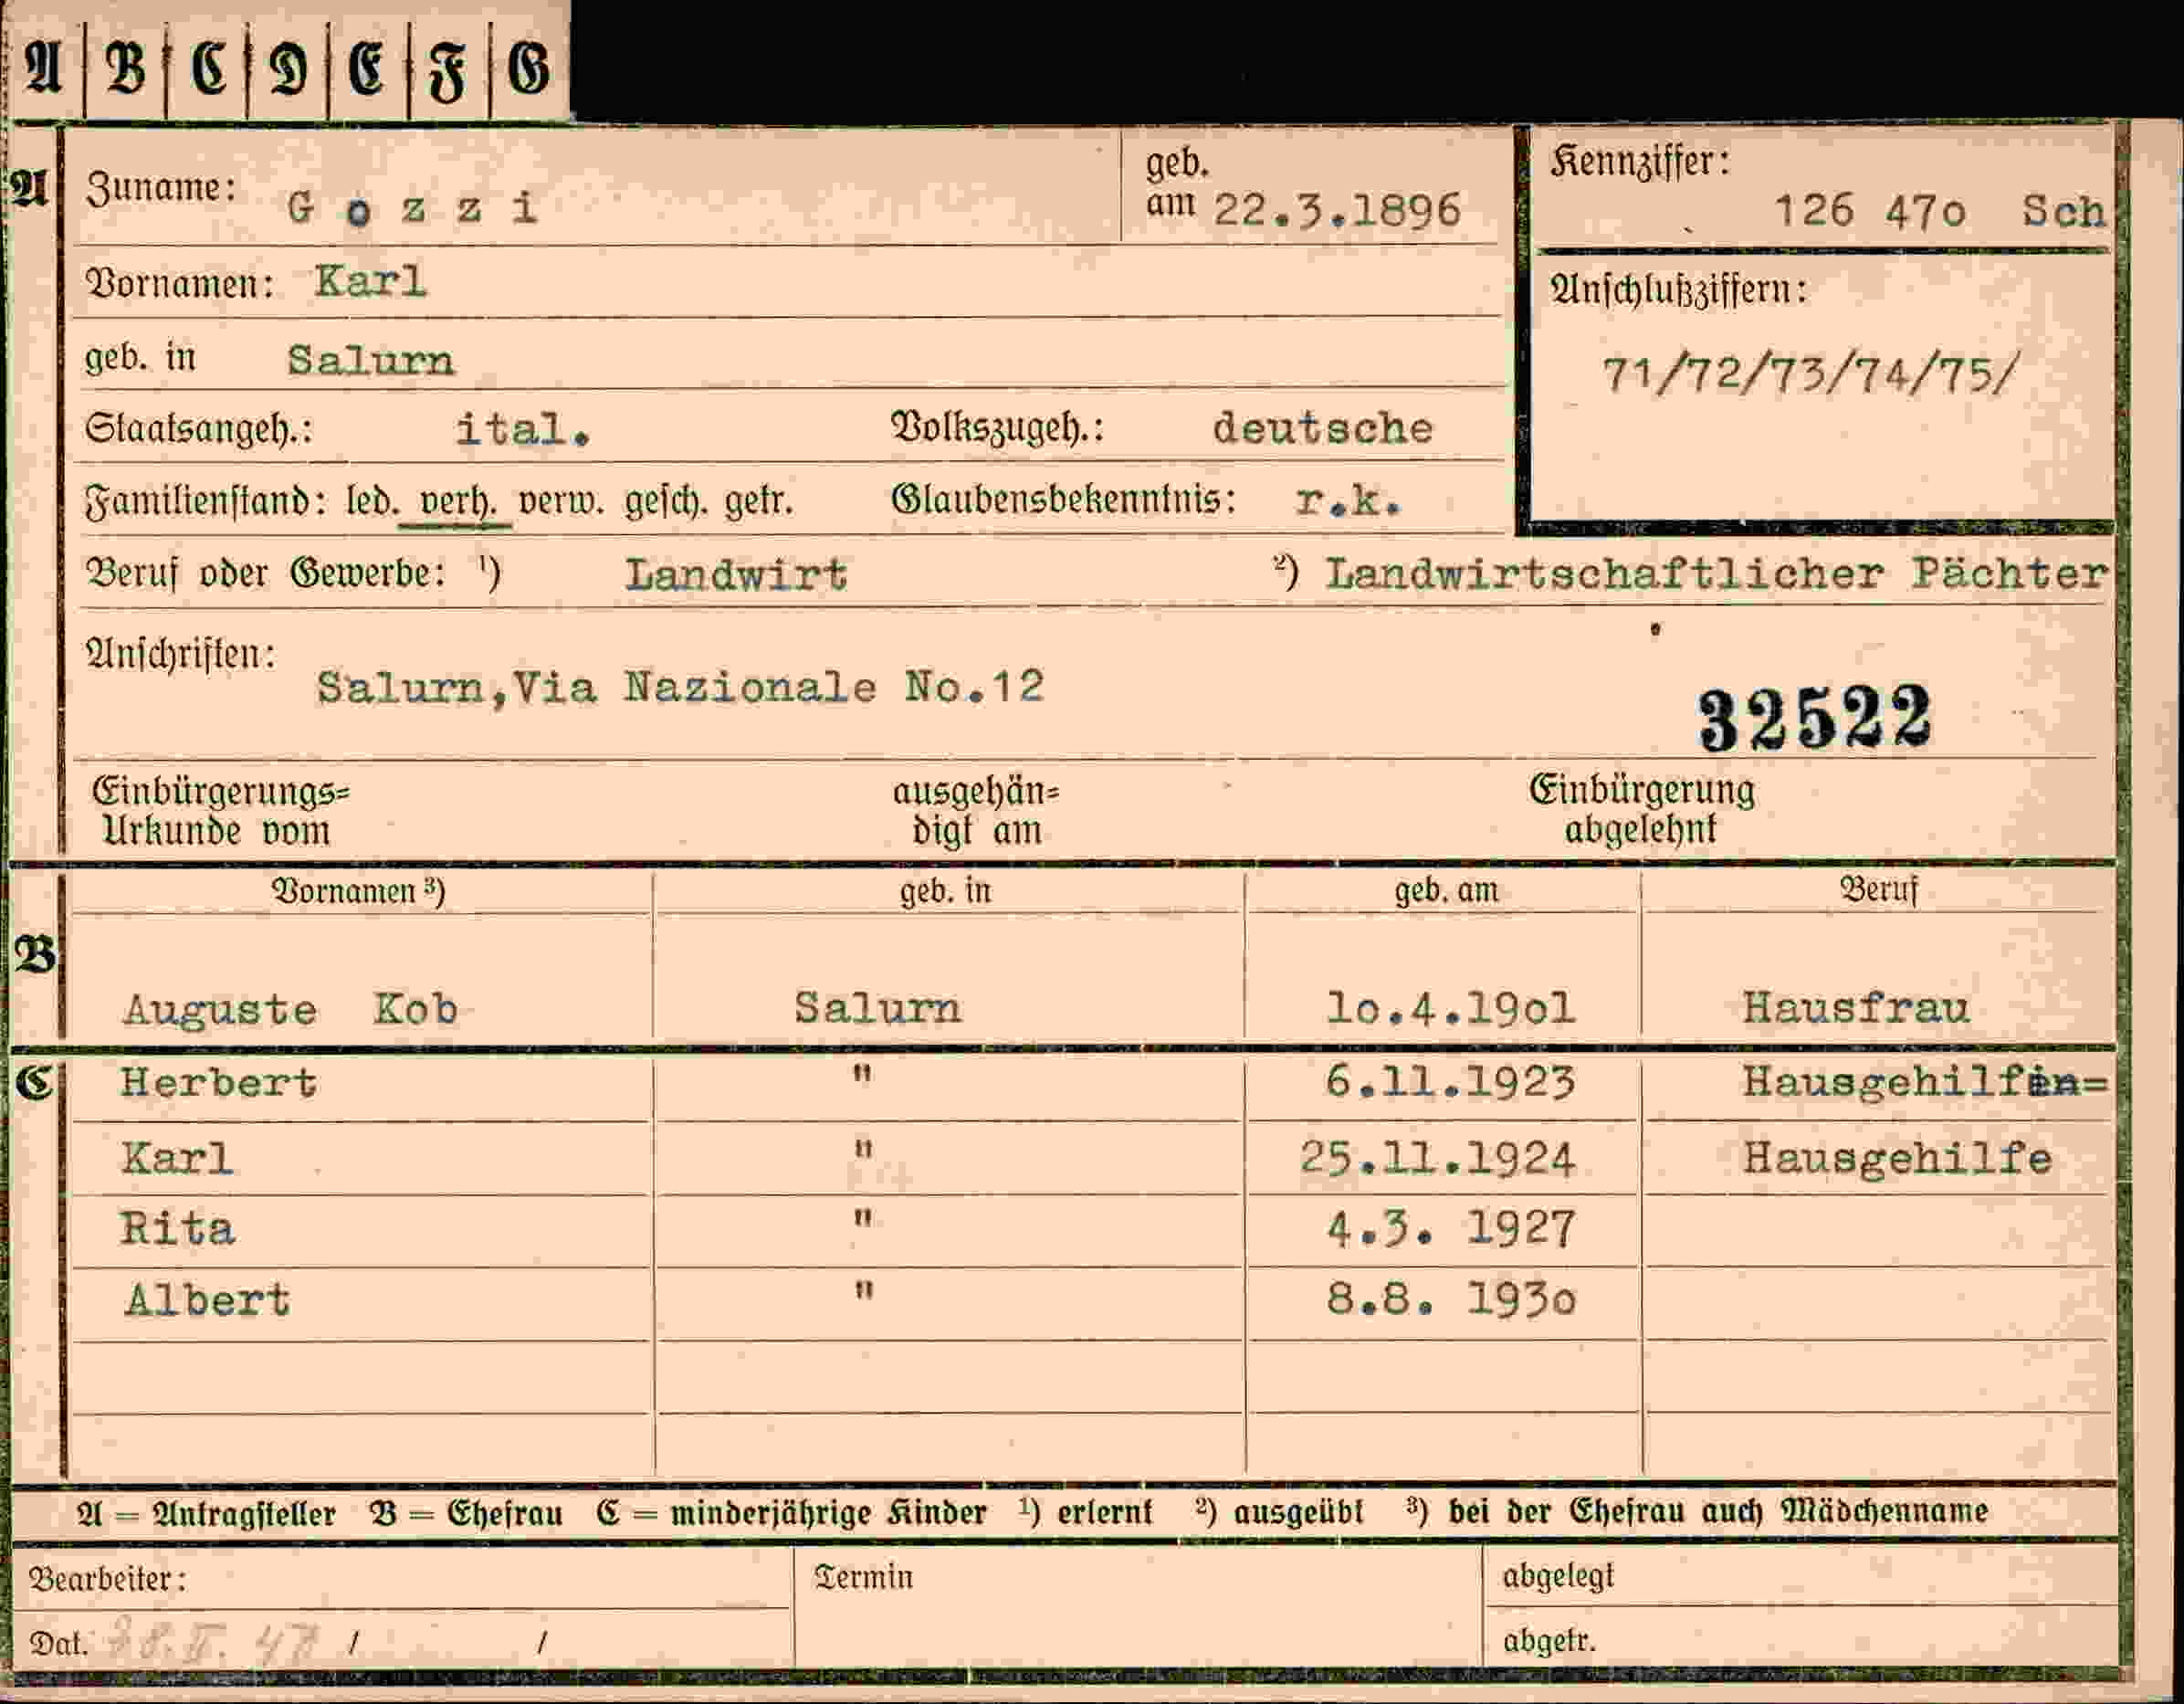Click the legend 'A = Antragsteller'
The height and width of the screenshot is (1704, 2184).
206,1514
